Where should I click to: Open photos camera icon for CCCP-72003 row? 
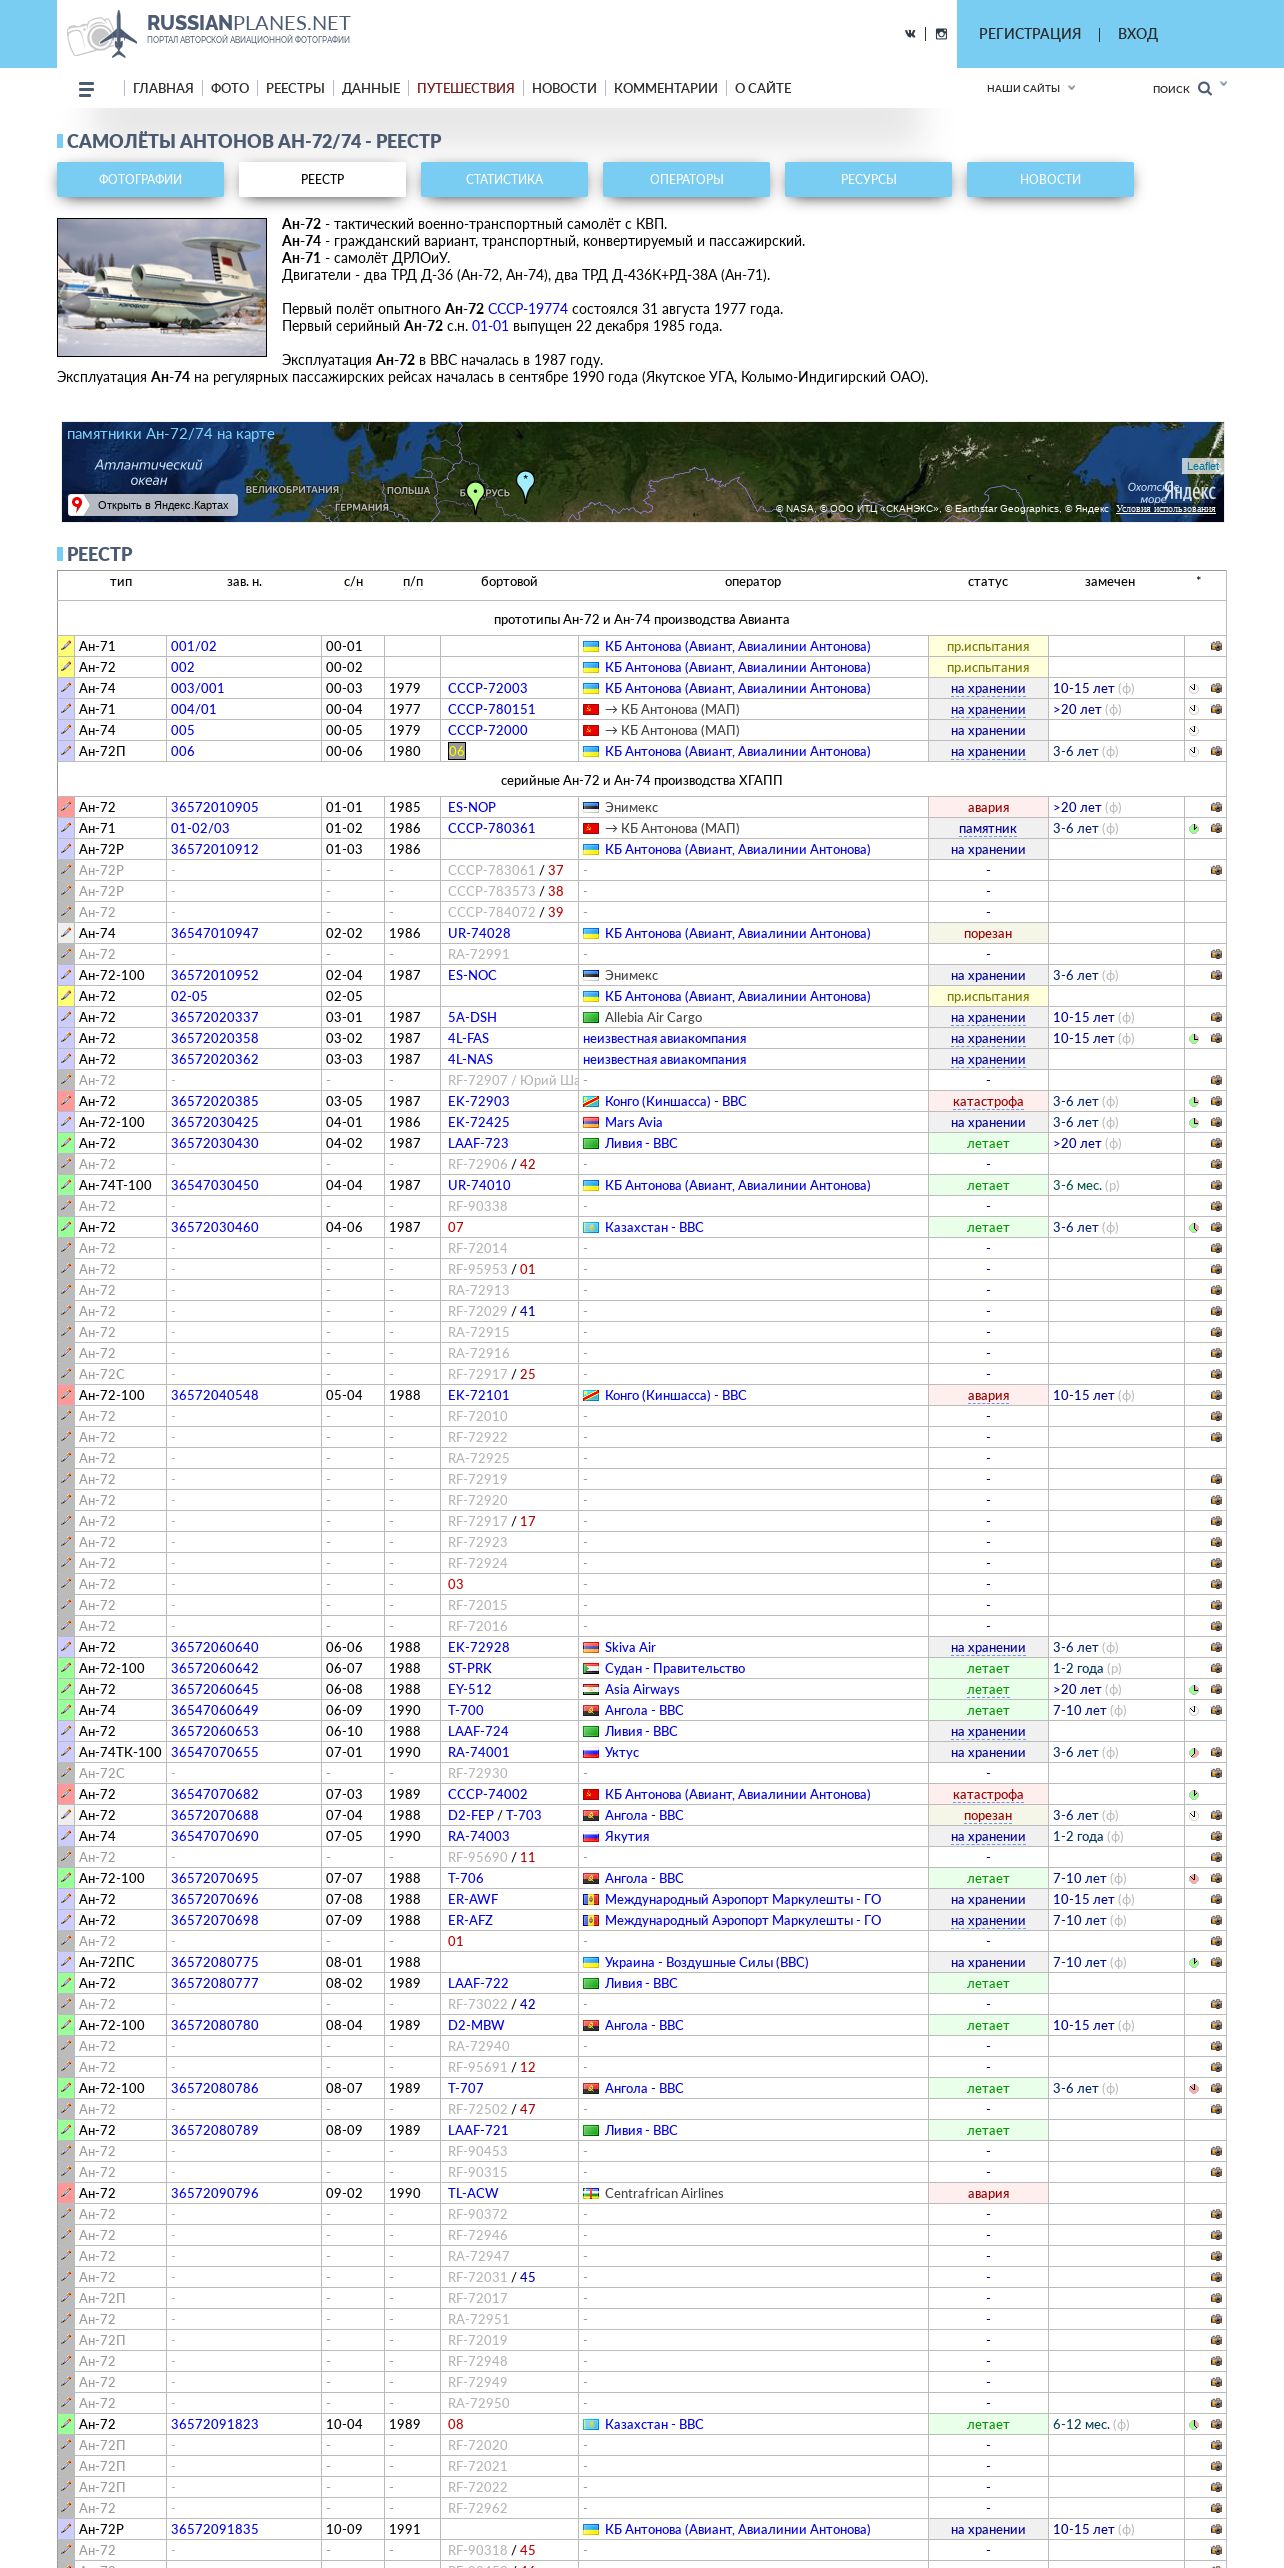point(1216,688)
